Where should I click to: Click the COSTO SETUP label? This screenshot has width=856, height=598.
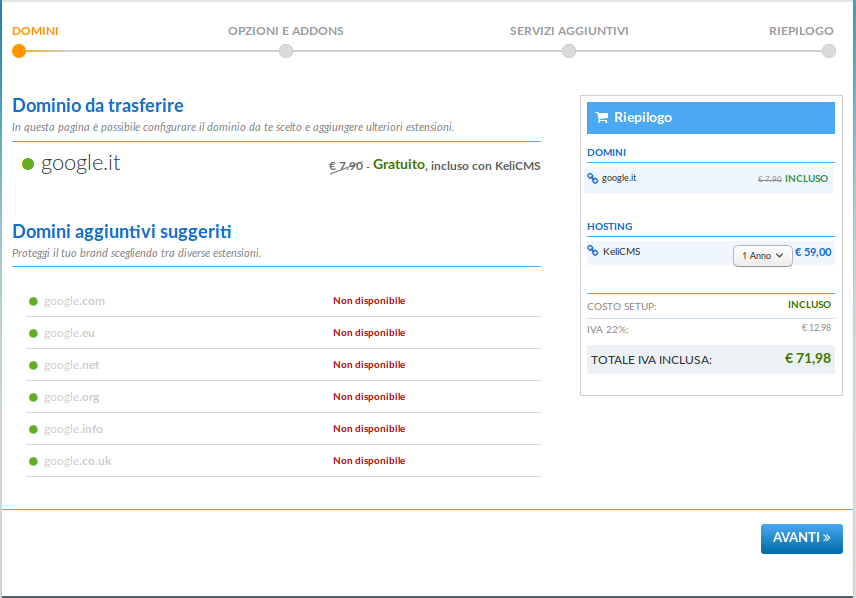pos(622,307)
